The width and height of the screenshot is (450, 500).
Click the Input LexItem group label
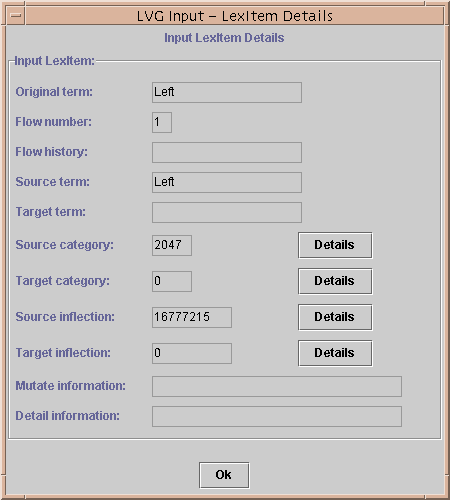tap(55, 61)
